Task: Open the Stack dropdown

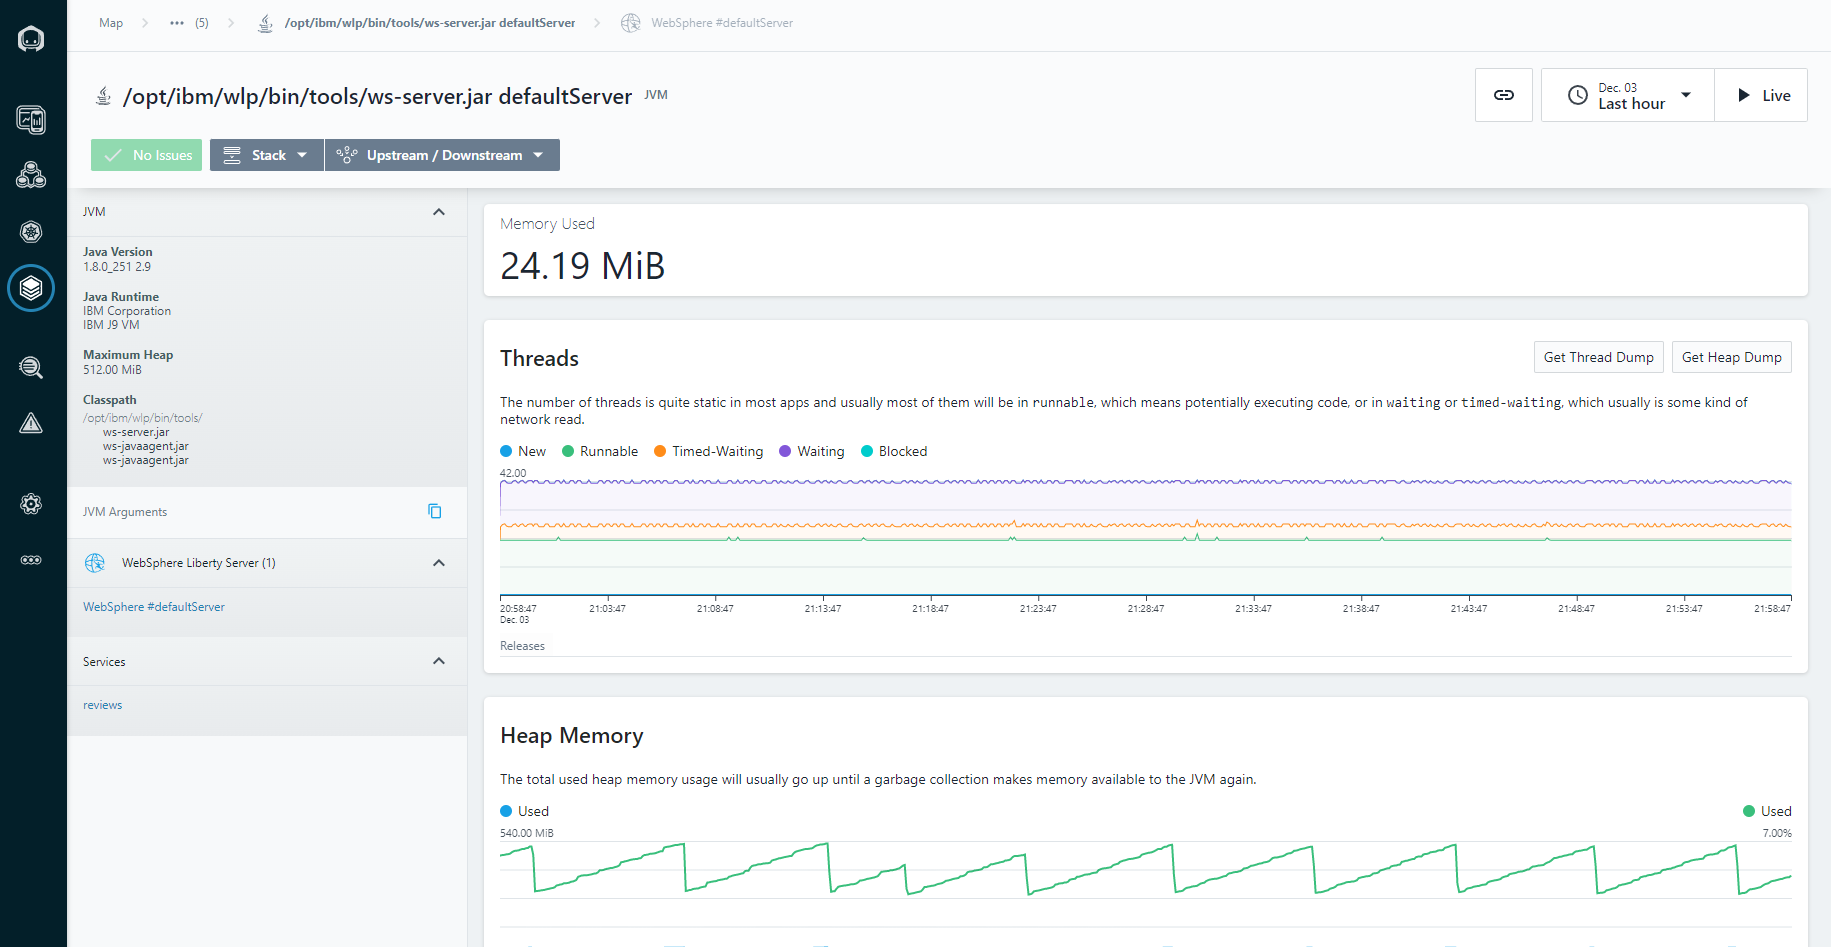Action: (266, 155)
